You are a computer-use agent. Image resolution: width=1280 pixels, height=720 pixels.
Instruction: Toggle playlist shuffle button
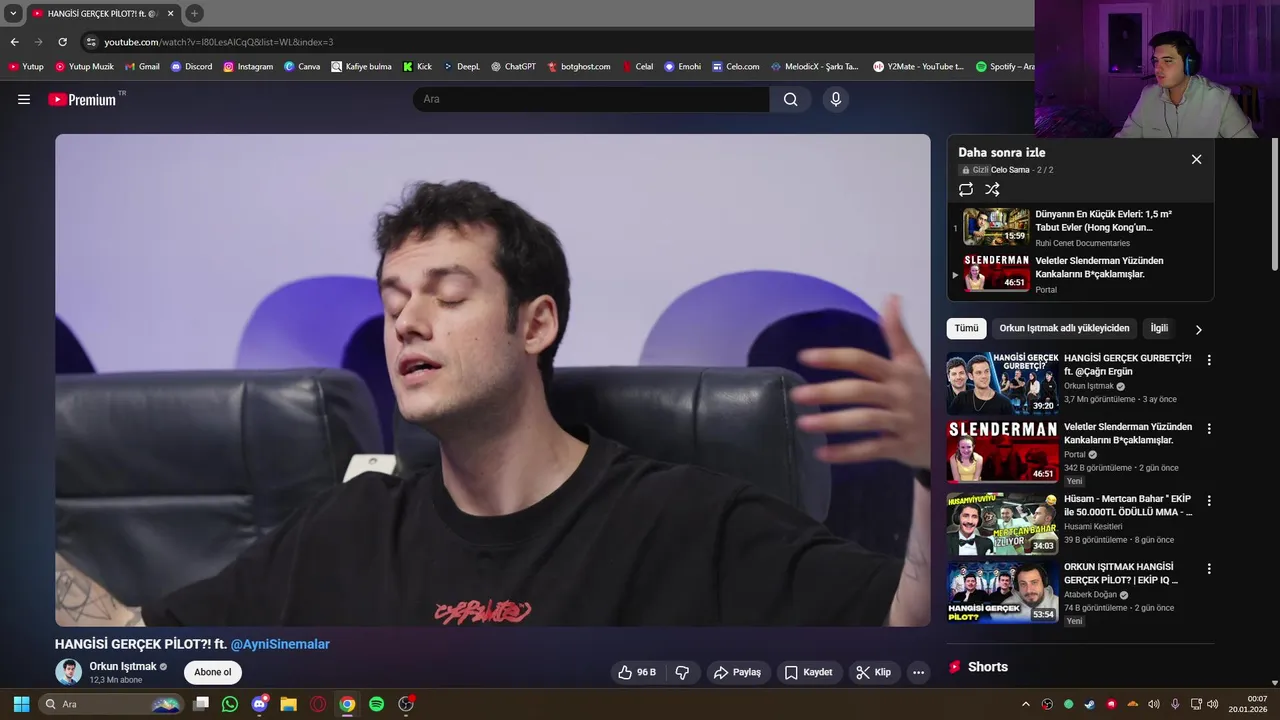coord(992,189)
